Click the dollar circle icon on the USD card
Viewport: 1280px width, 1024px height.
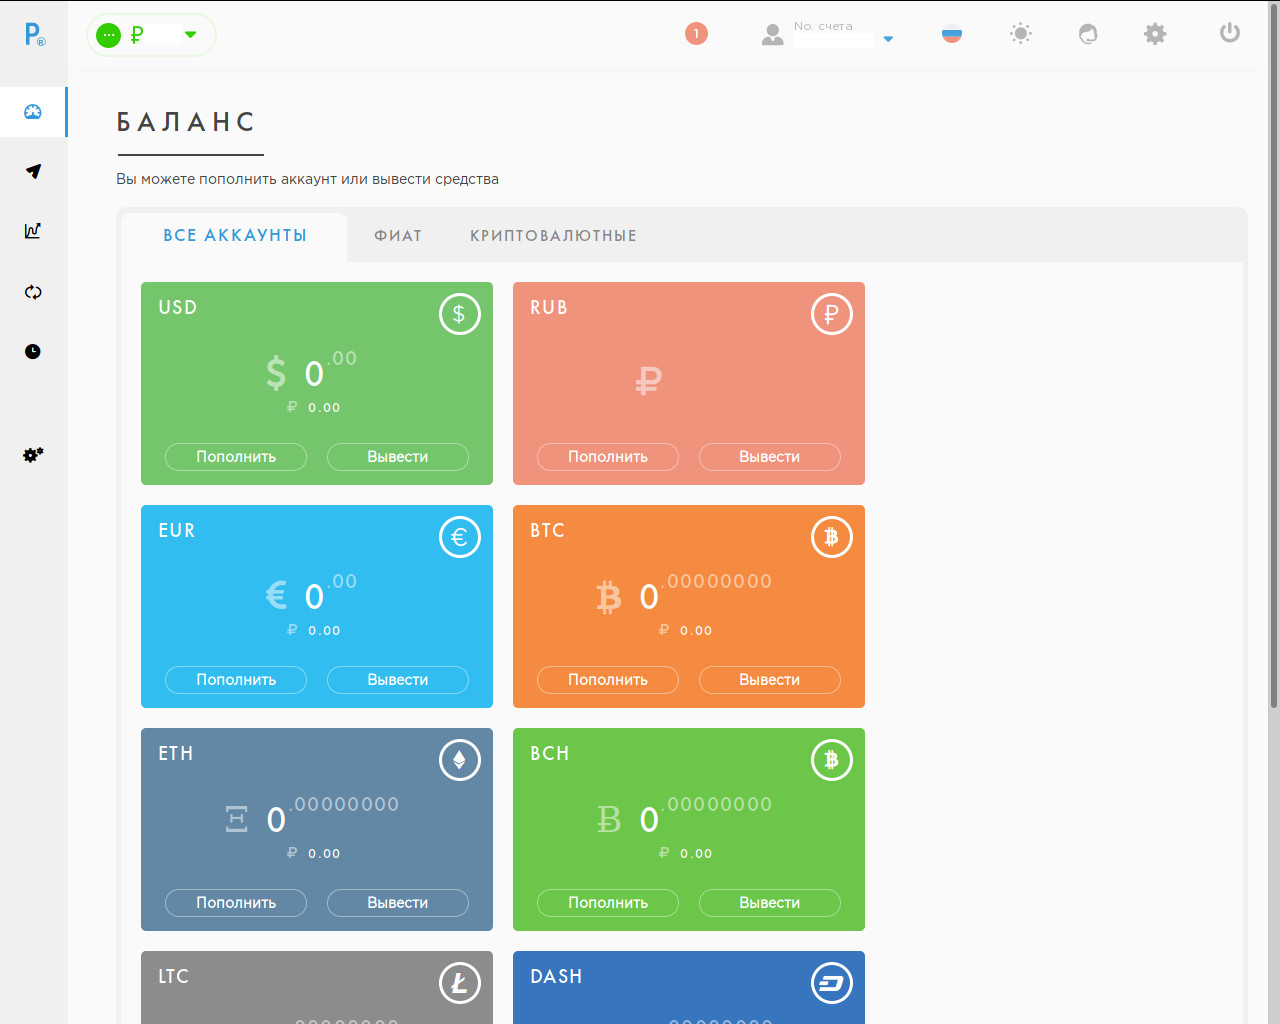[x=460, y=314]
